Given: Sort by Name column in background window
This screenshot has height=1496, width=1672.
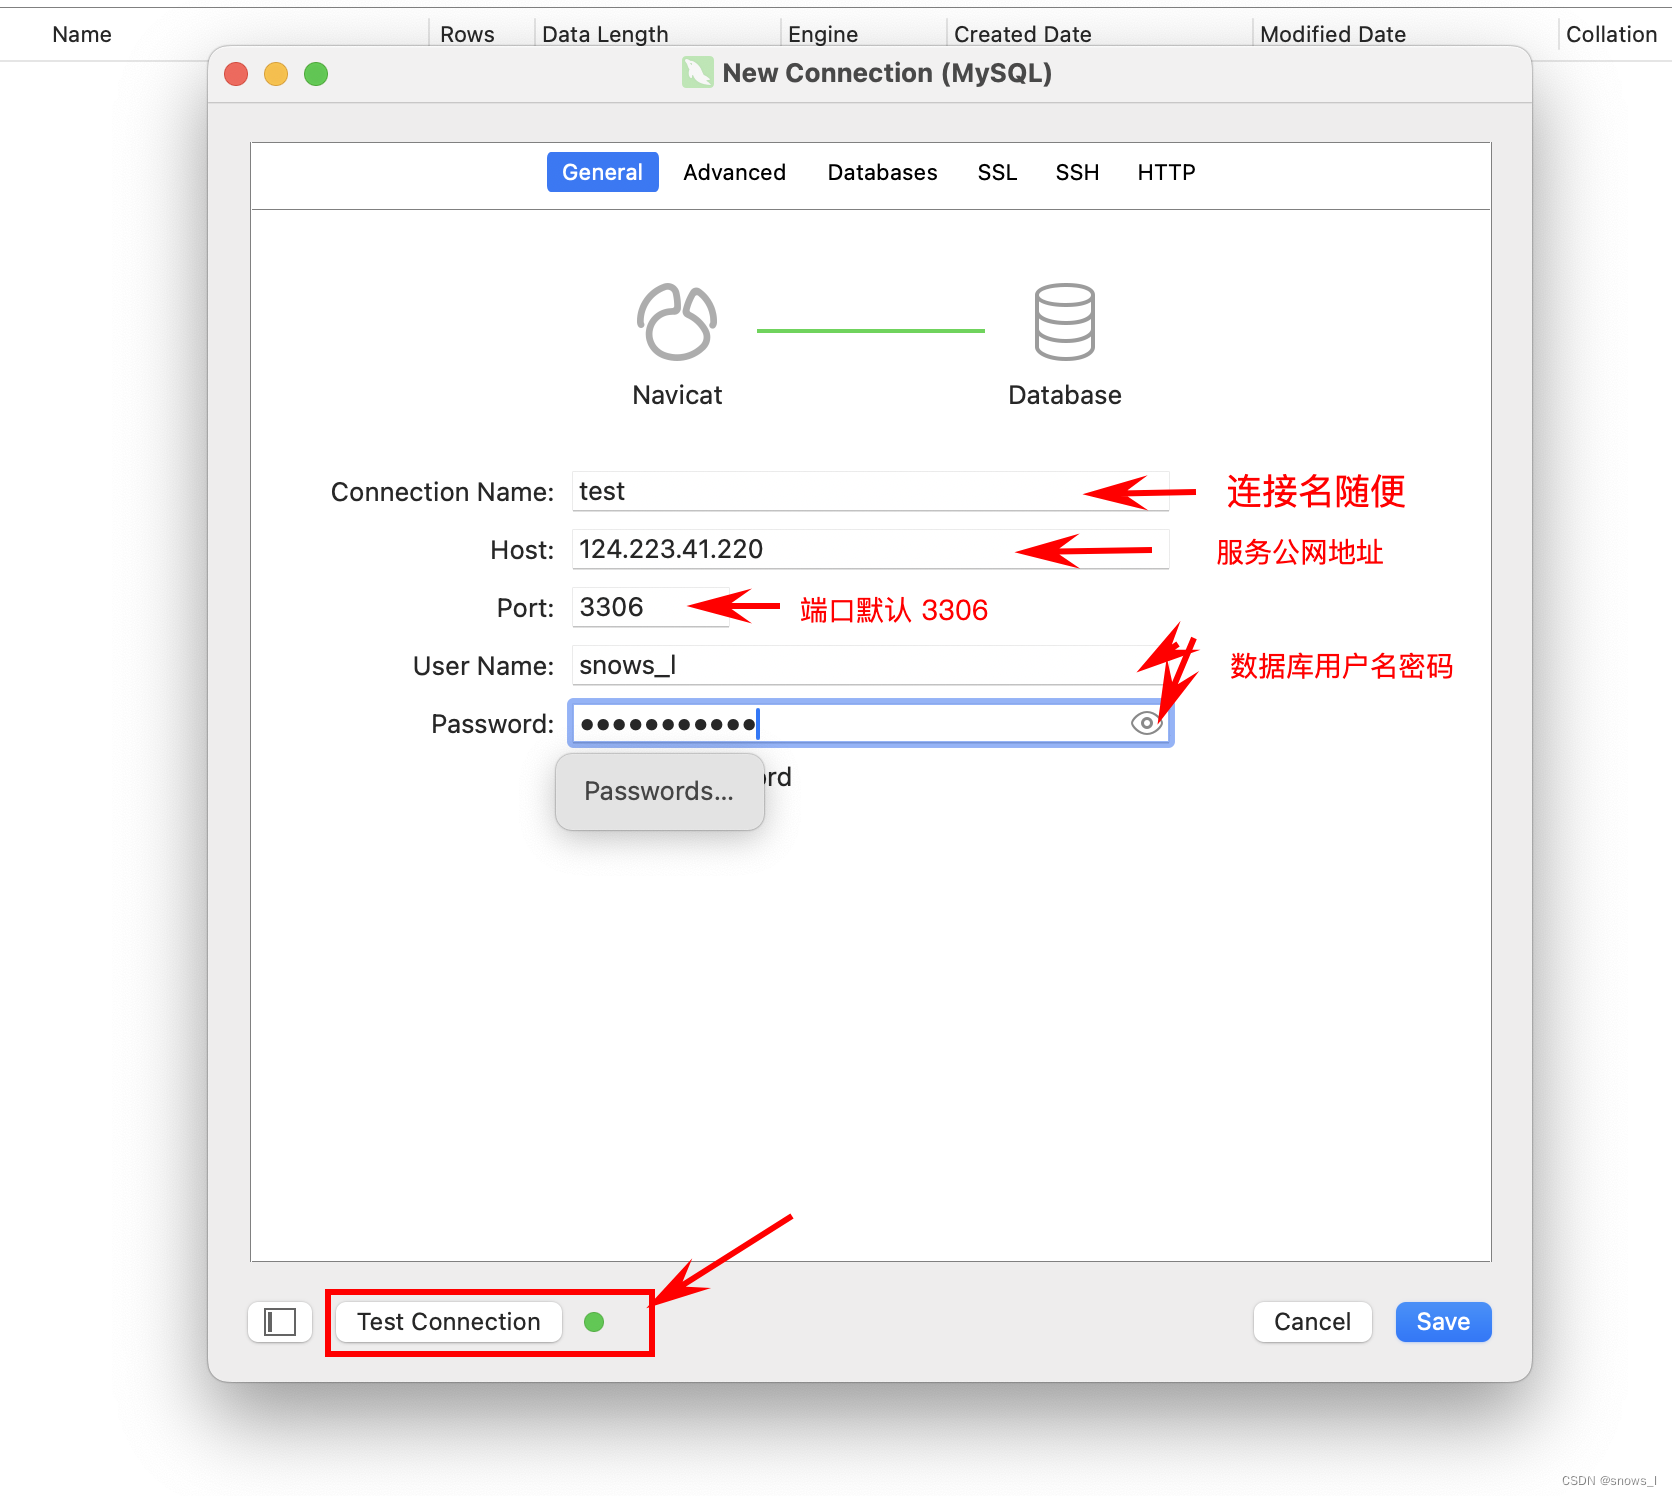Looking at the screenshot, I should coord(82,34).
